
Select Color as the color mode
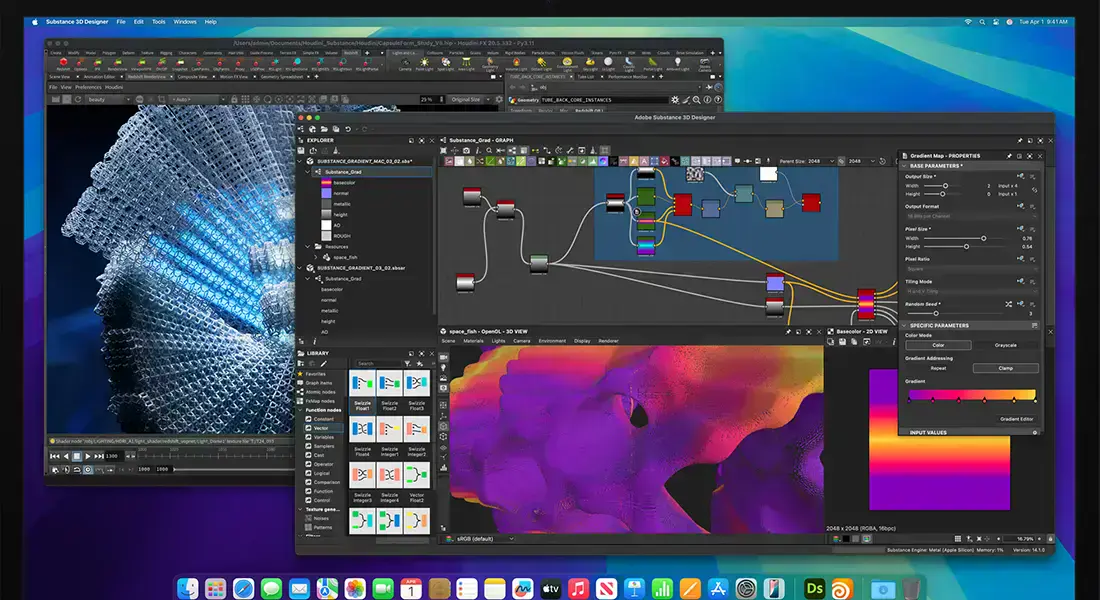click(939, 345)
